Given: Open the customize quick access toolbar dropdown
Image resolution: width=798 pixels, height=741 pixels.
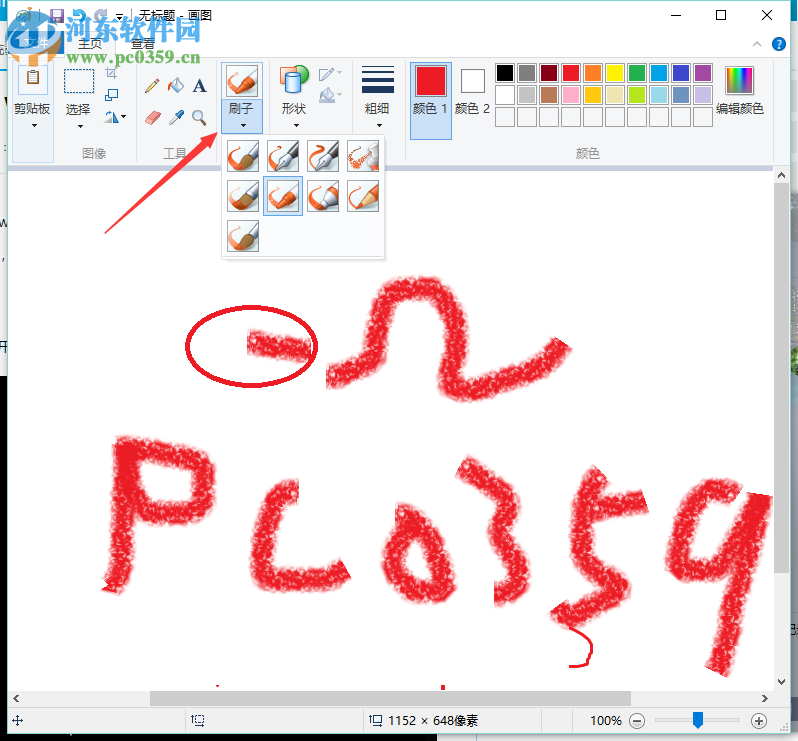Looking at the screenshot, I should (x=120, y=17).
